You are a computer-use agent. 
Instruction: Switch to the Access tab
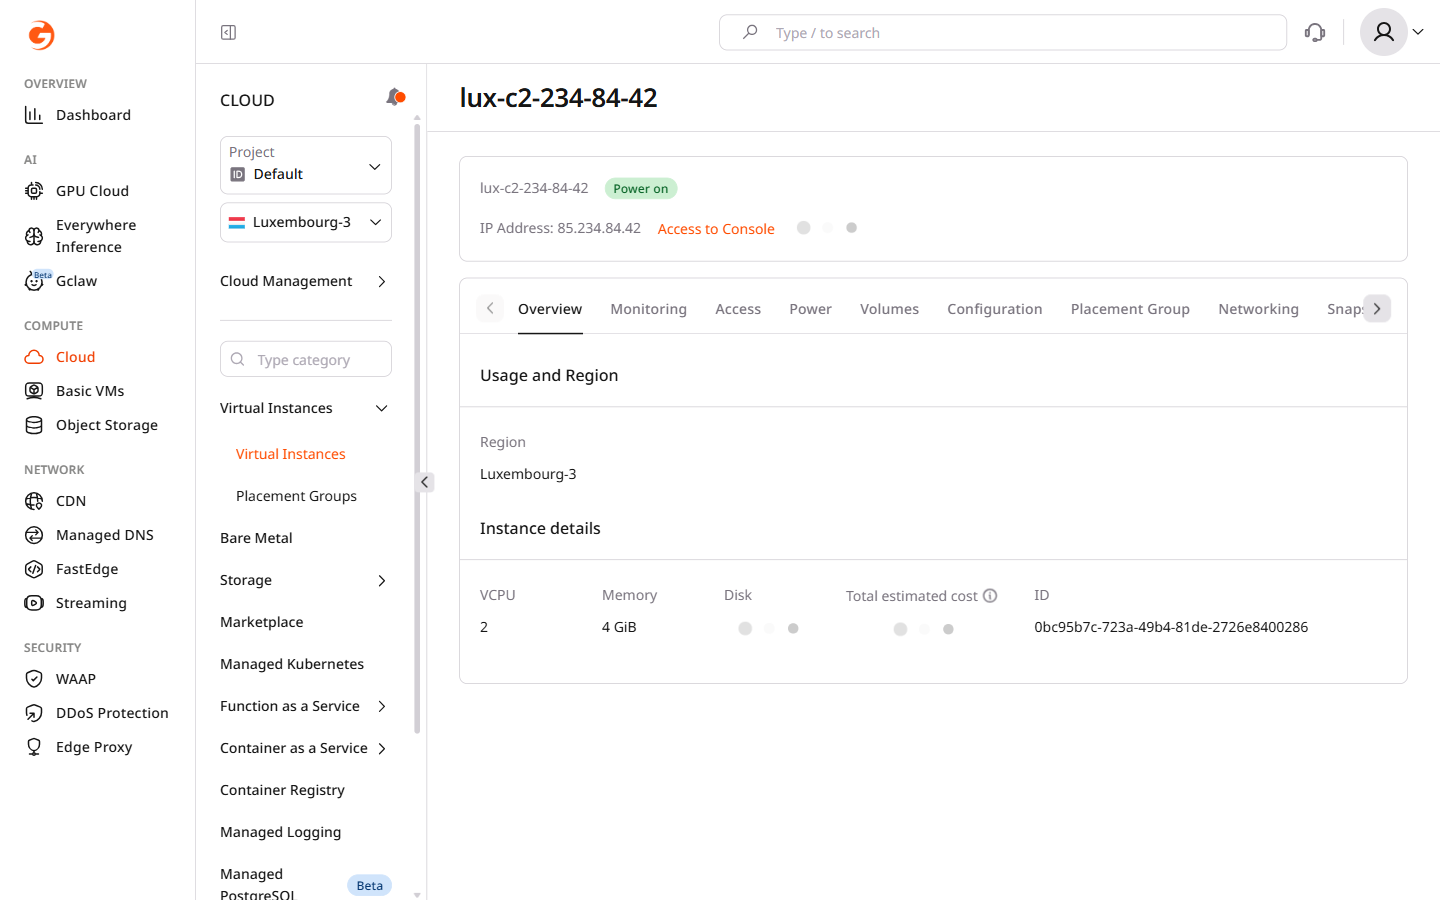click(x=738, y=309)
